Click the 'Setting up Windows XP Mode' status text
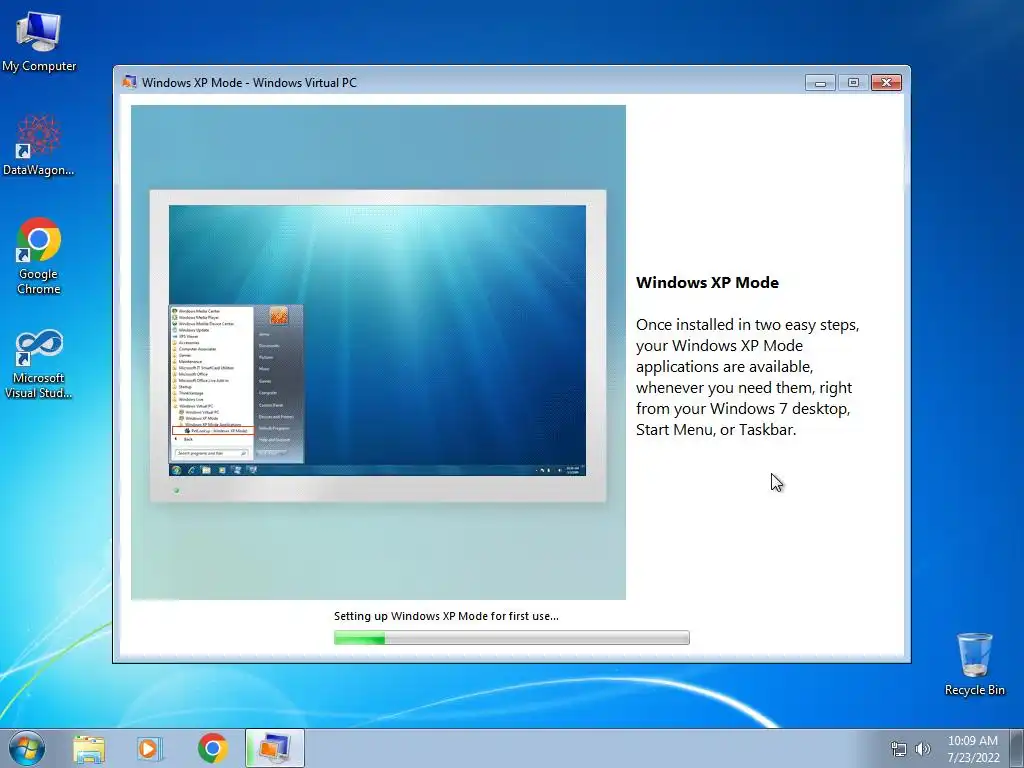Screen dimensions: 1024x768 coord(446,616)
